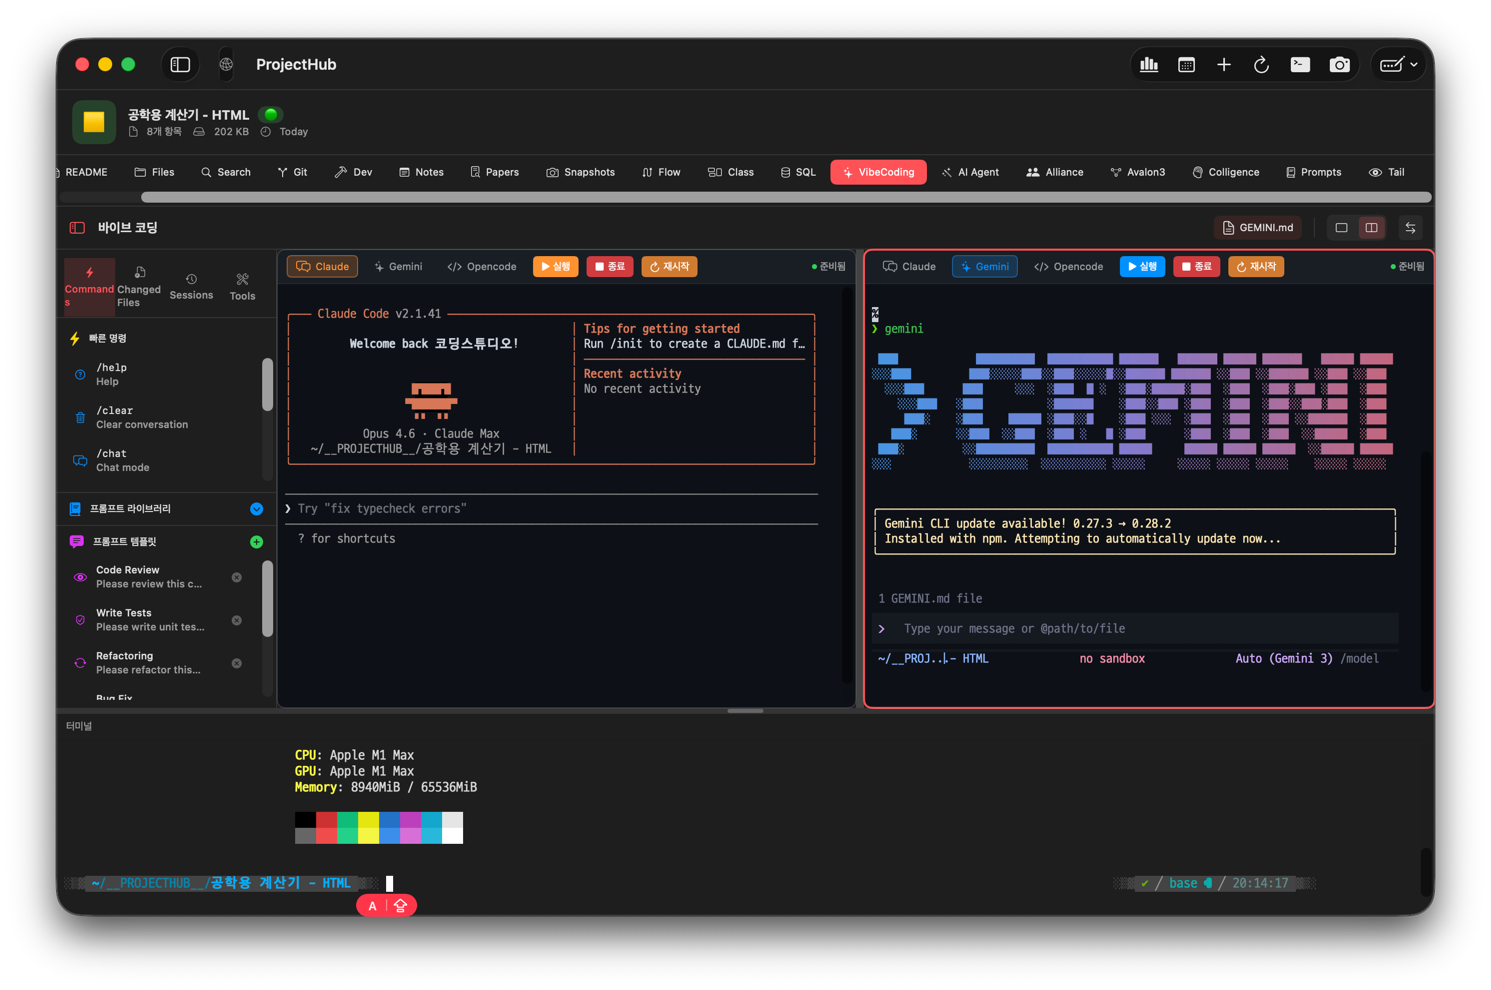Viewport: 1491px width, 990px height.
Task: Switch to Sessions sidebar tab
Action: 191,287
